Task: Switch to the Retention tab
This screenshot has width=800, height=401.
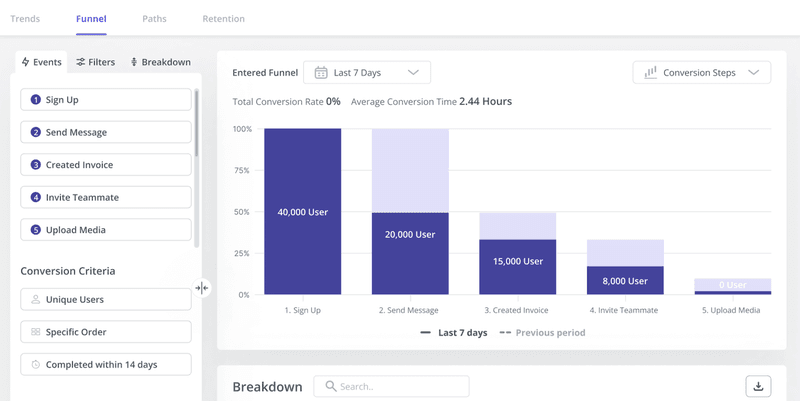Action: 223,19
